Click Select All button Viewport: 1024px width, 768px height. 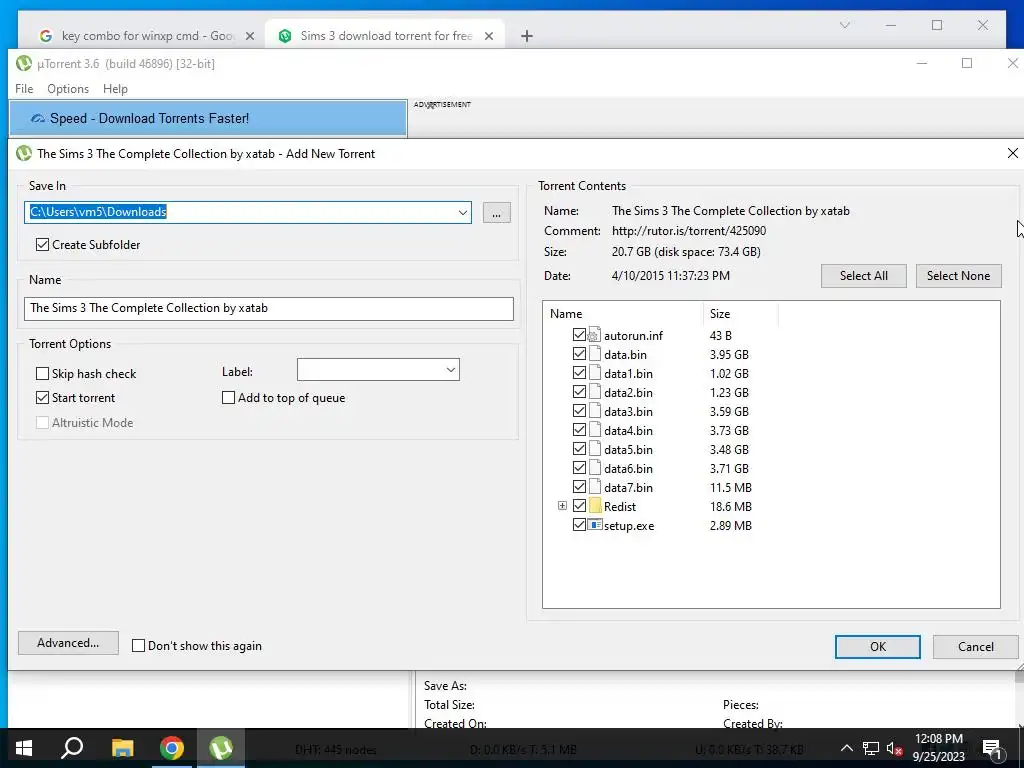(x=863, y=276)
